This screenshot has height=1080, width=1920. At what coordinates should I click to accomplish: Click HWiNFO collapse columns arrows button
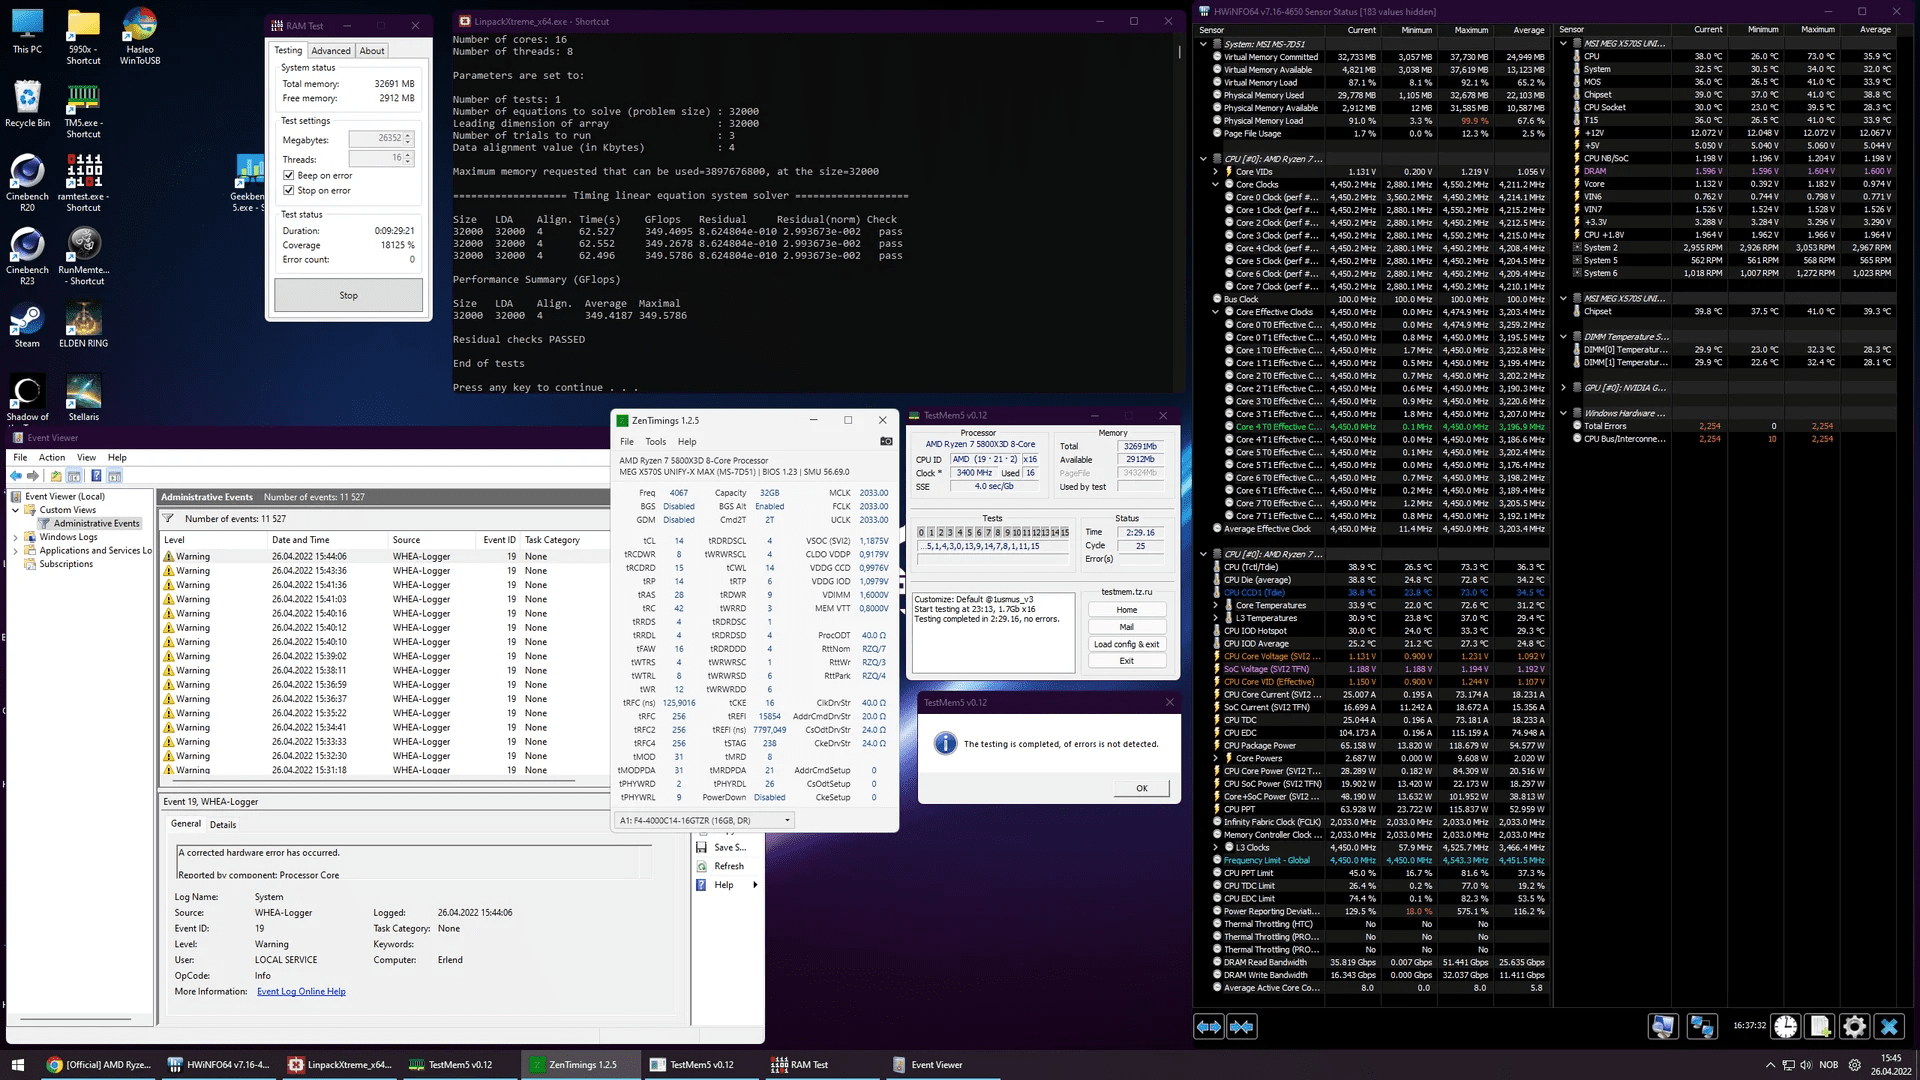point(1242,1026)
